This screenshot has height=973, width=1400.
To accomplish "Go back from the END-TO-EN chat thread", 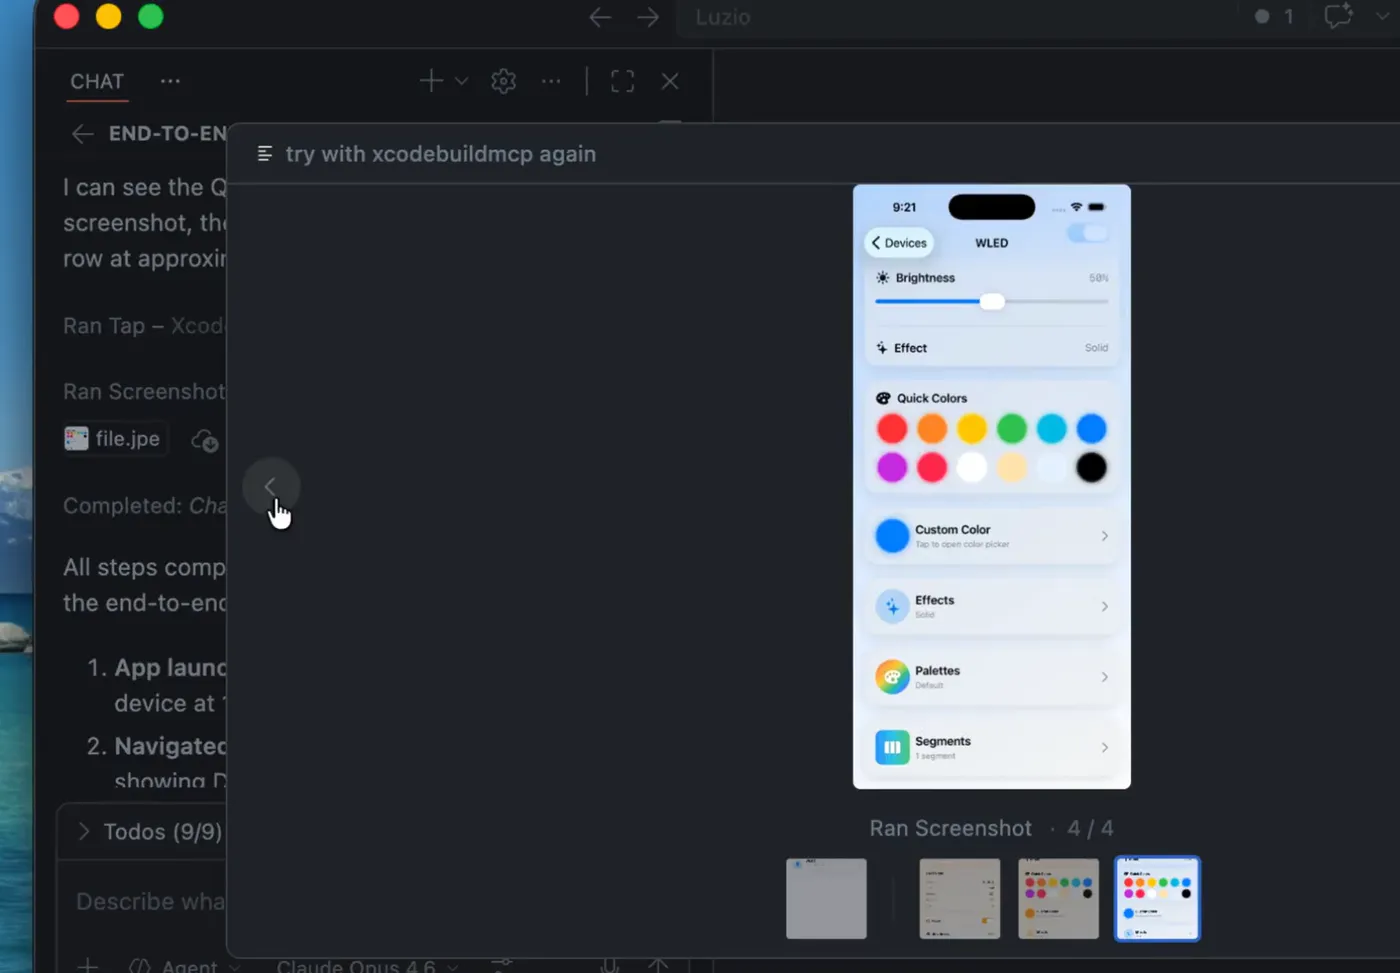I will point(83,134).
